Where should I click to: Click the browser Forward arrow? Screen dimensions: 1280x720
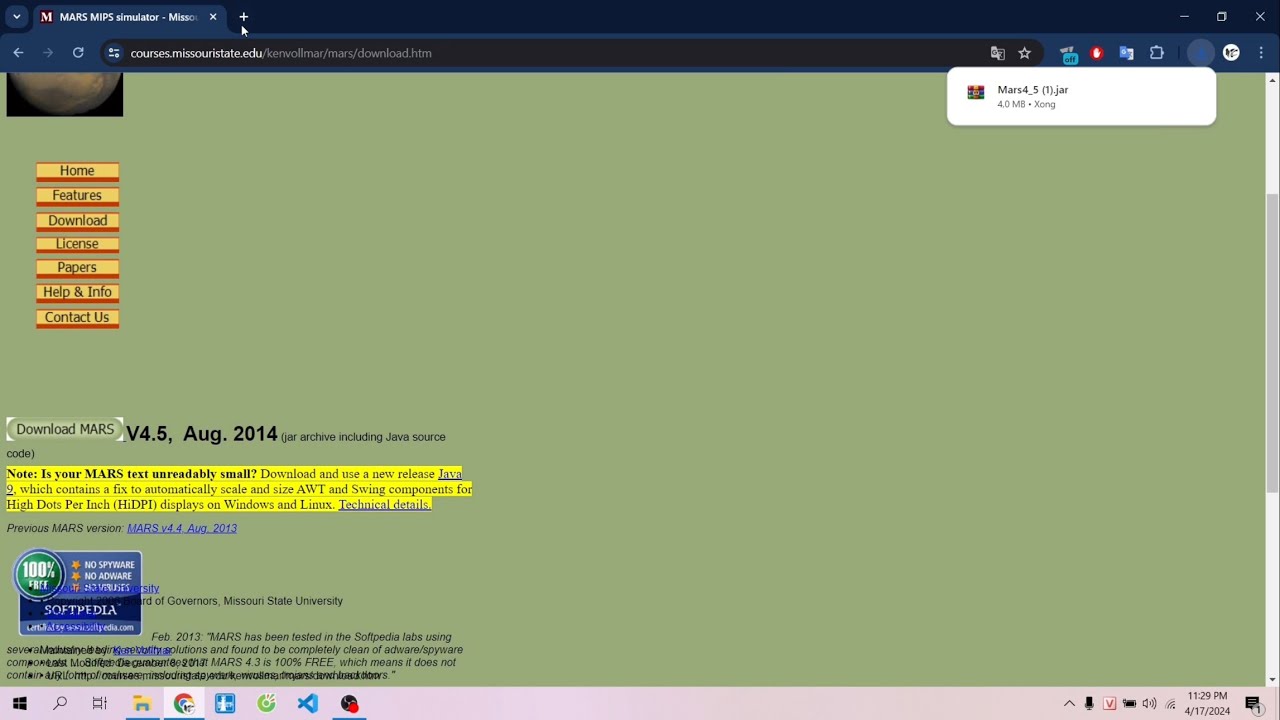point(48,53)
